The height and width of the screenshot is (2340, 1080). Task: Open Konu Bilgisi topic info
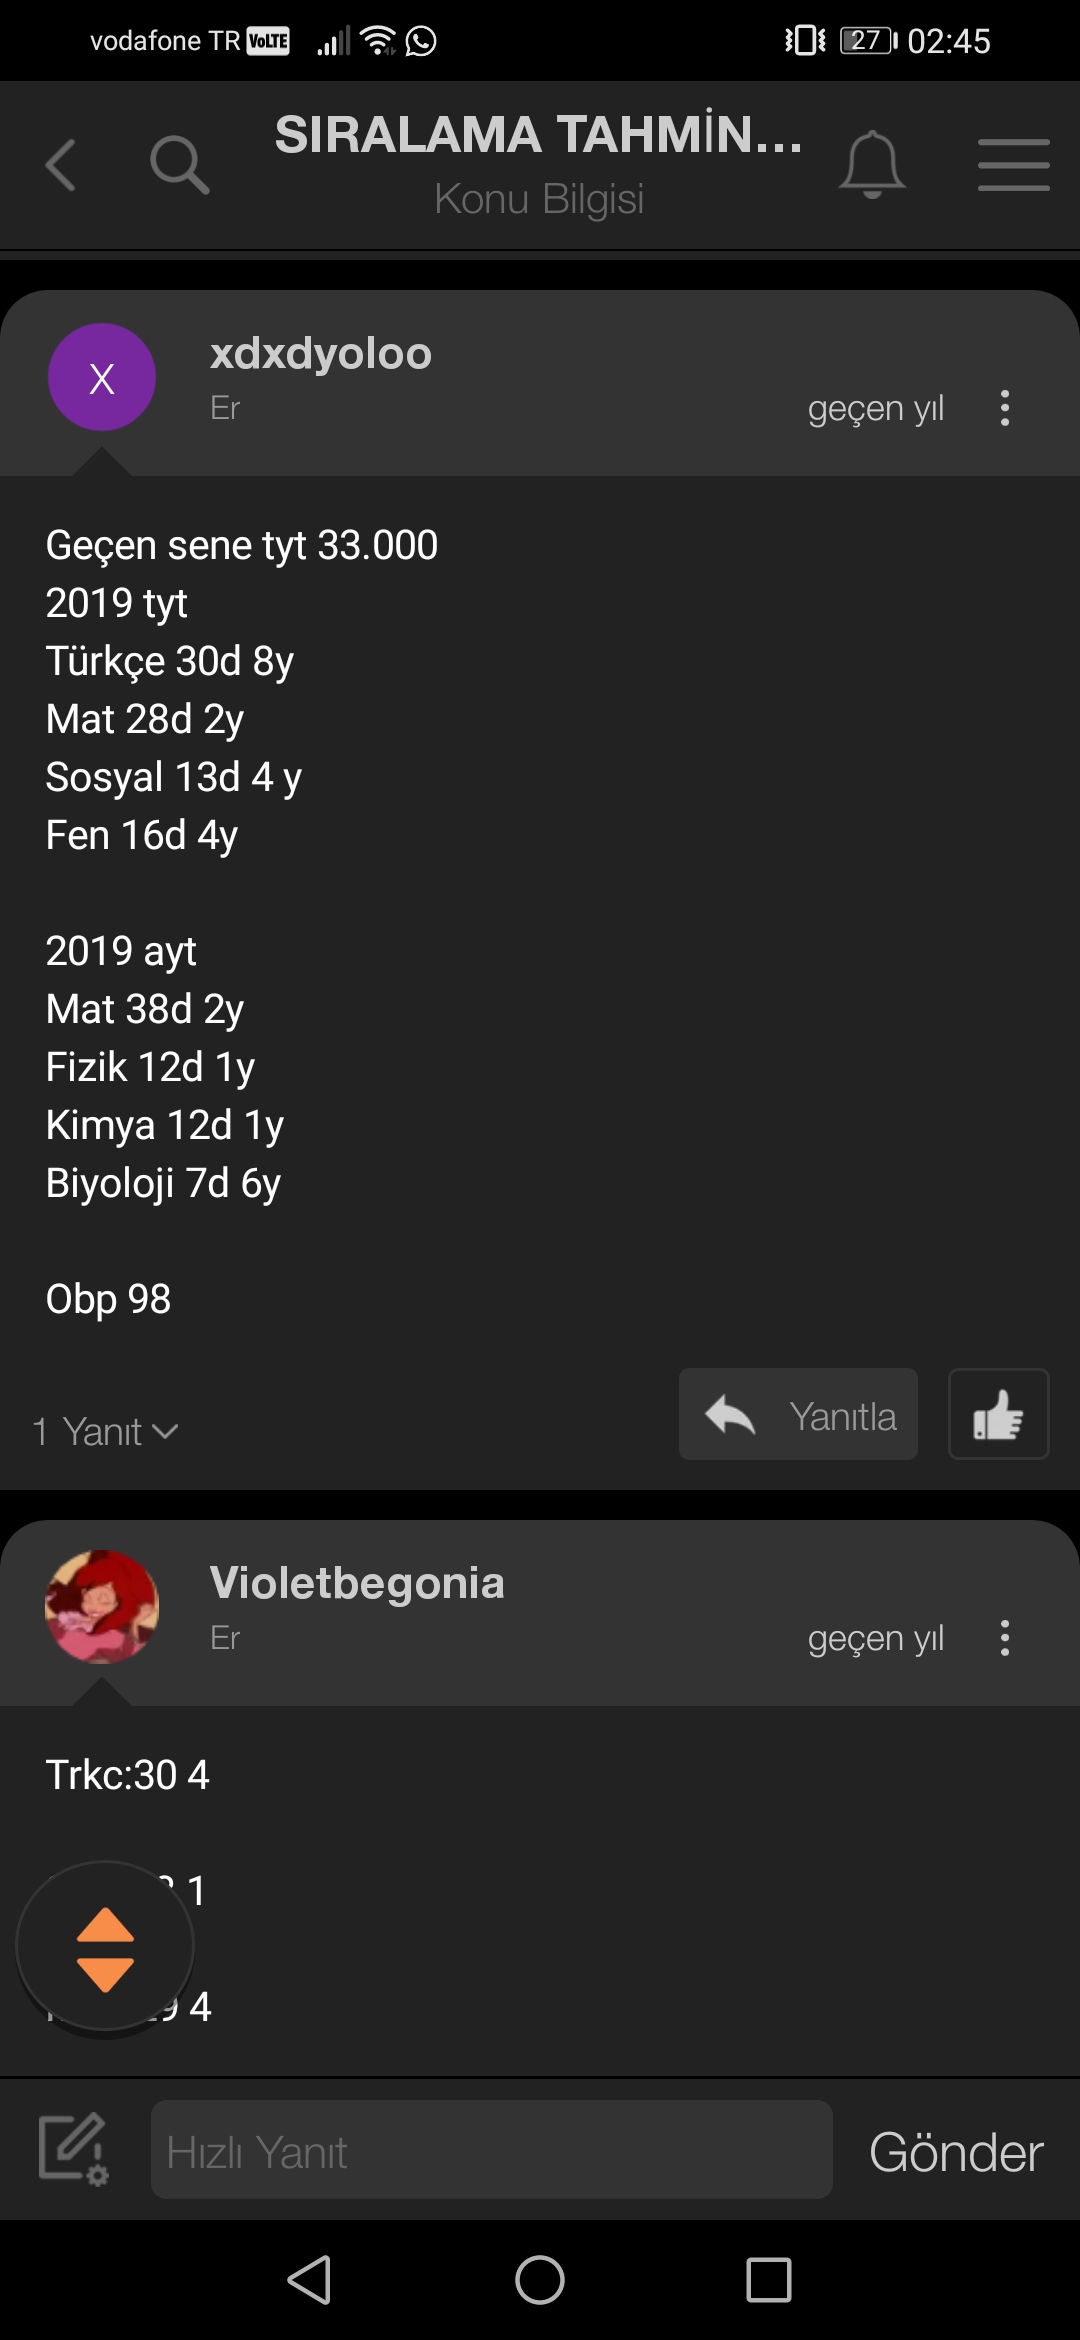539,199
